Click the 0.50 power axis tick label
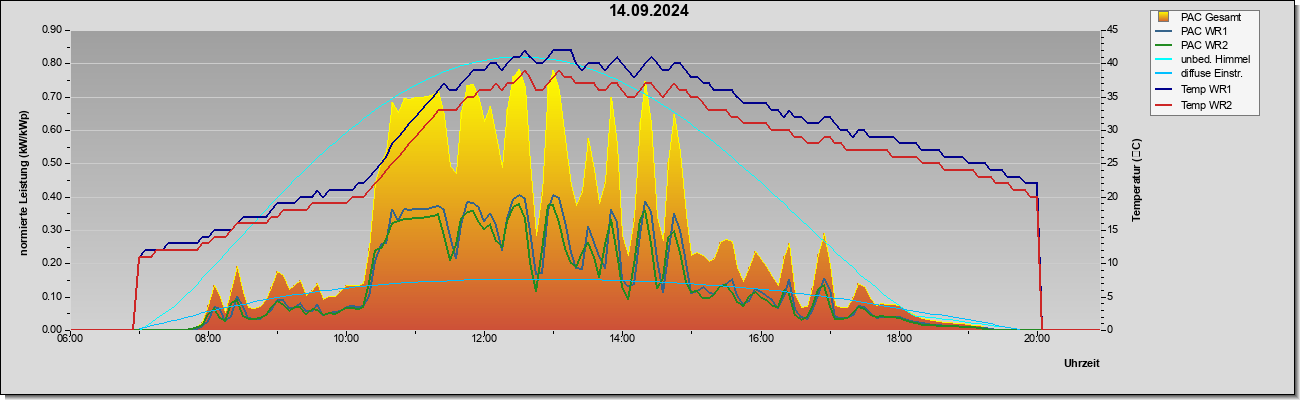This screenshot has width=1300, height=400. pos(53,163)
